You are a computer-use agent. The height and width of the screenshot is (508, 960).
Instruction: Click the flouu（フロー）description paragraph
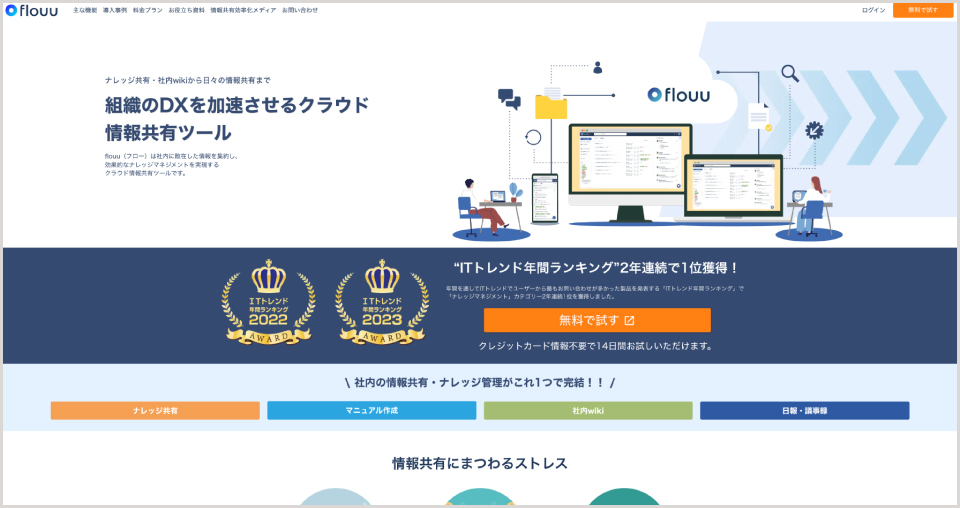click(x=171, y=165)
